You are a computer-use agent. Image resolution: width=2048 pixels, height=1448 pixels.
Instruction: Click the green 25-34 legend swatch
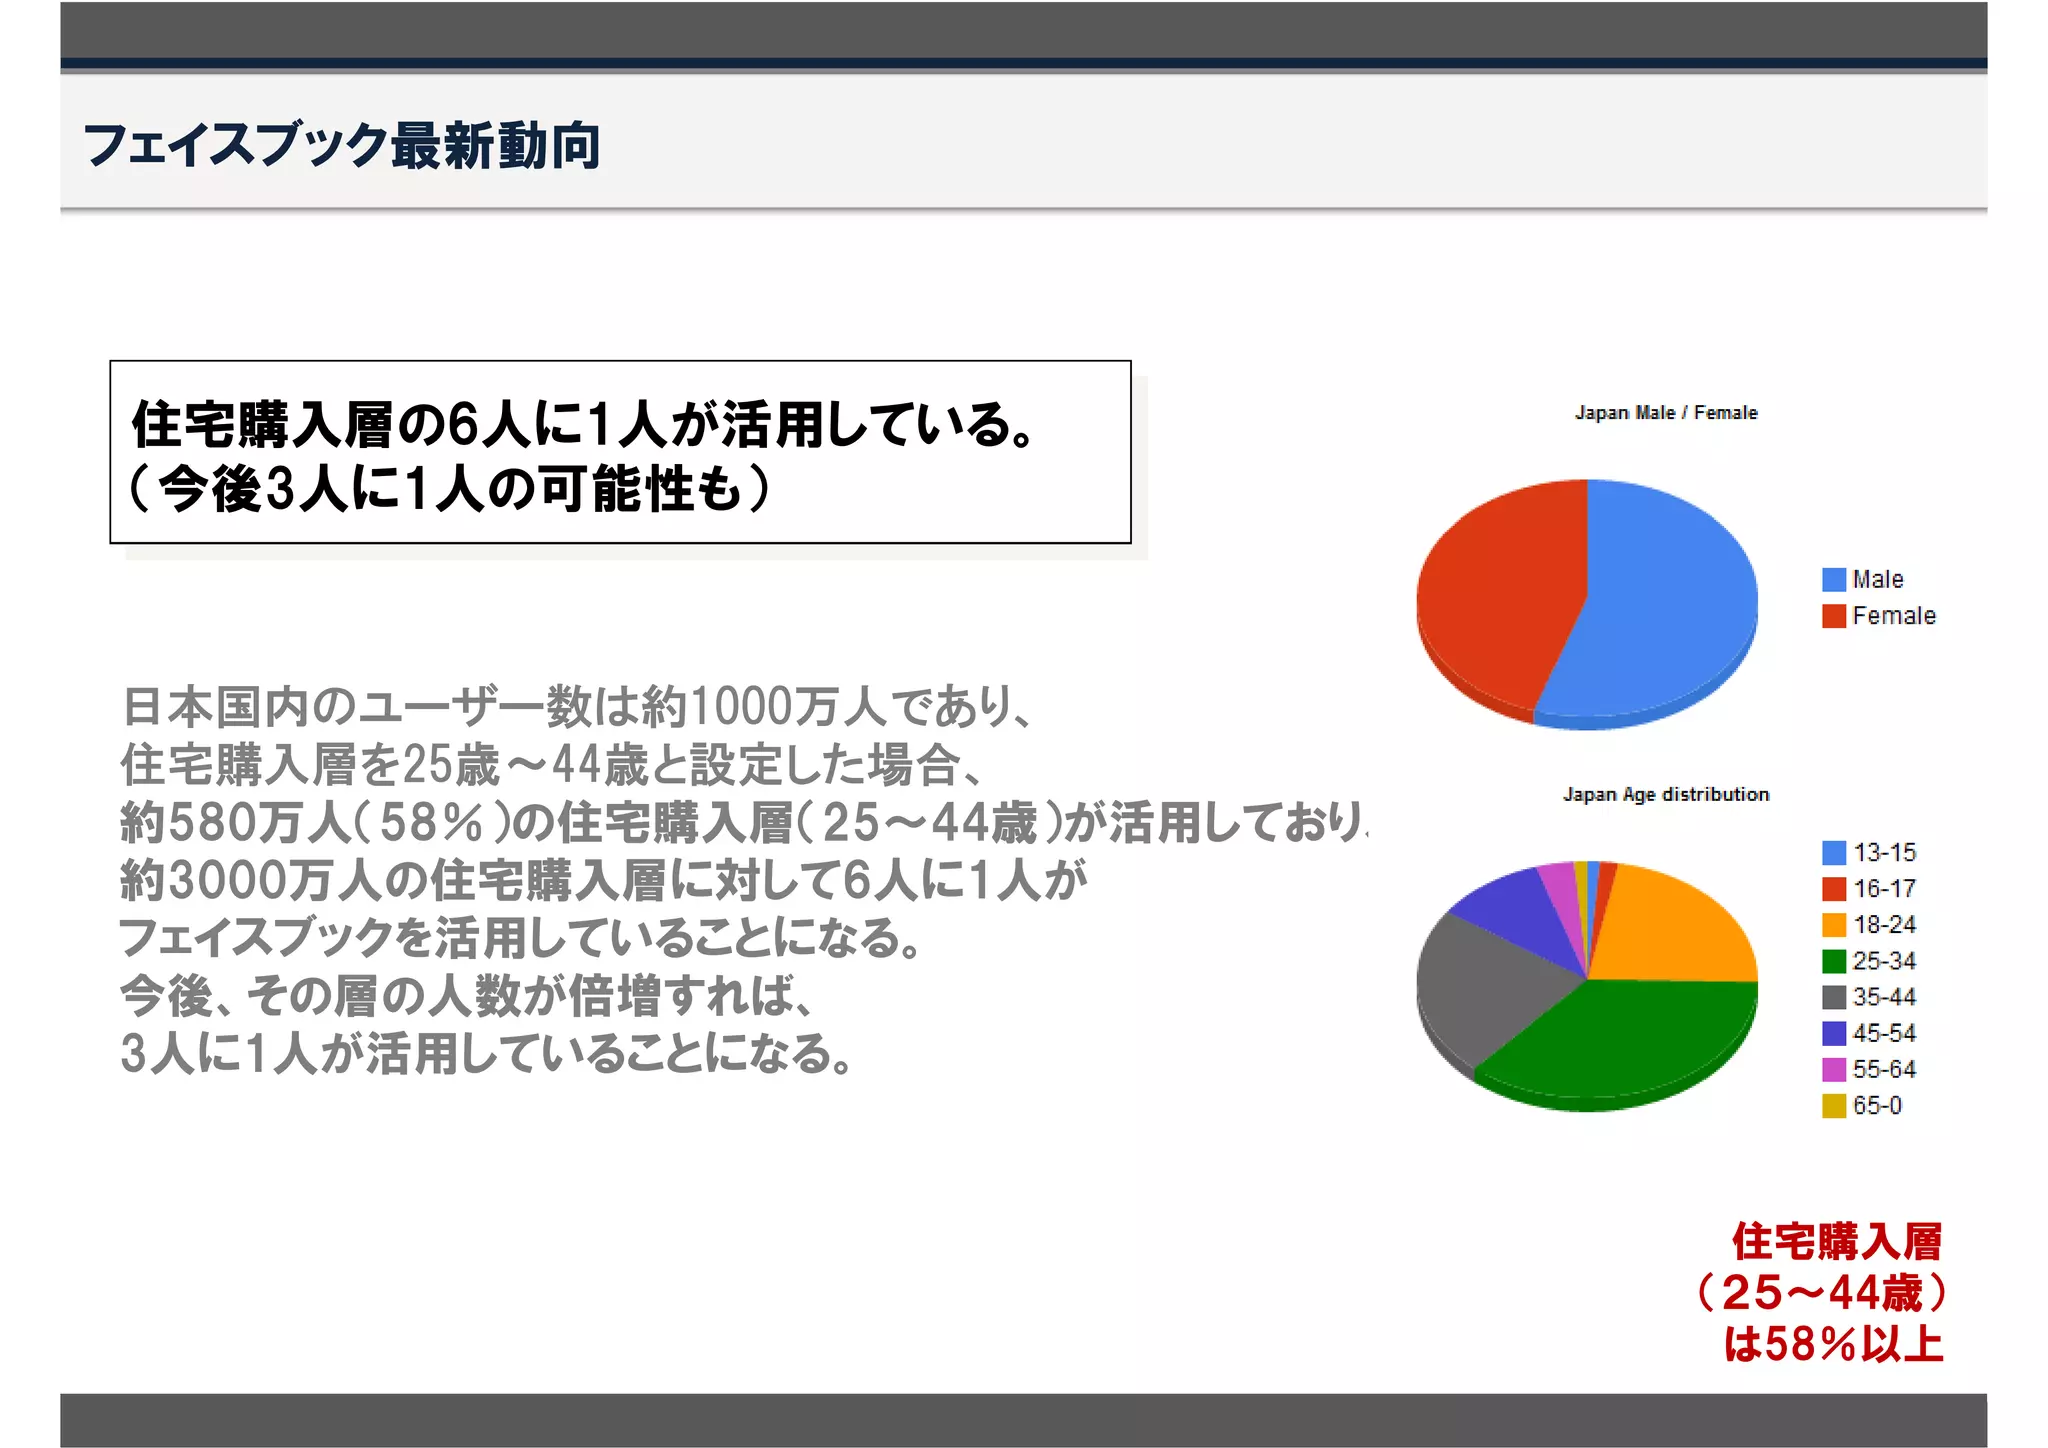coord(1833,961)
